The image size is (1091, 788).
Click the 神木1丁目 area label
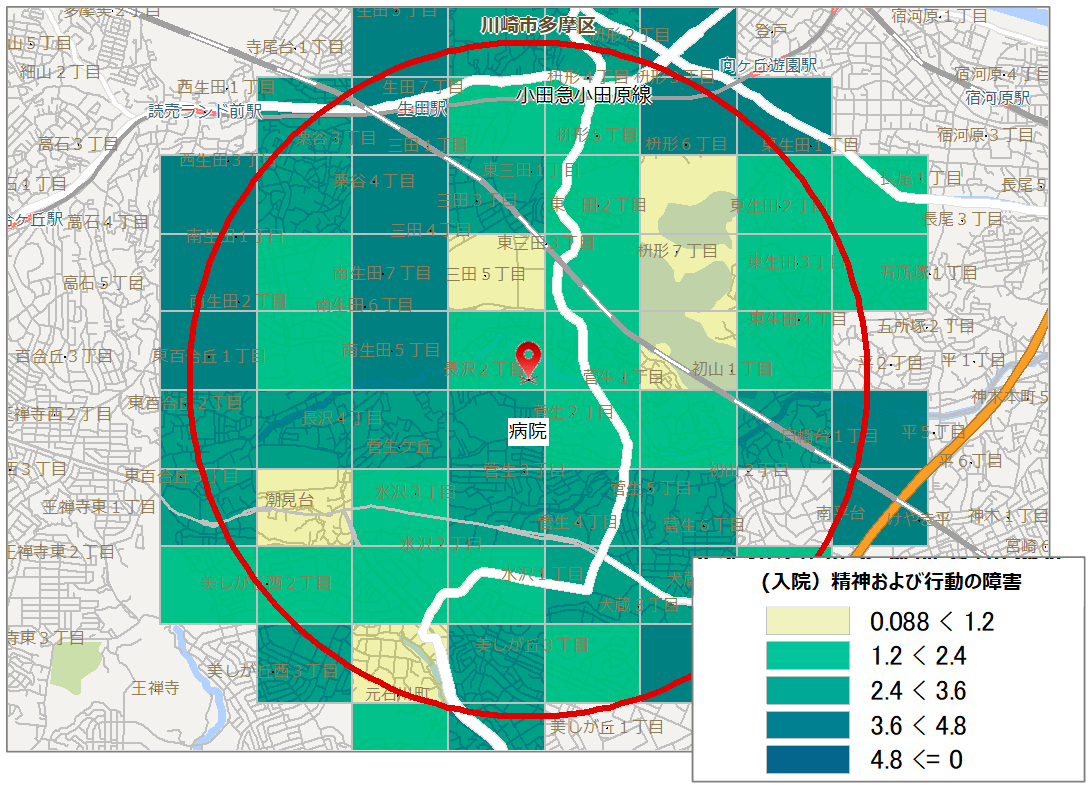pyautogui.click(x=1009, y=516)
